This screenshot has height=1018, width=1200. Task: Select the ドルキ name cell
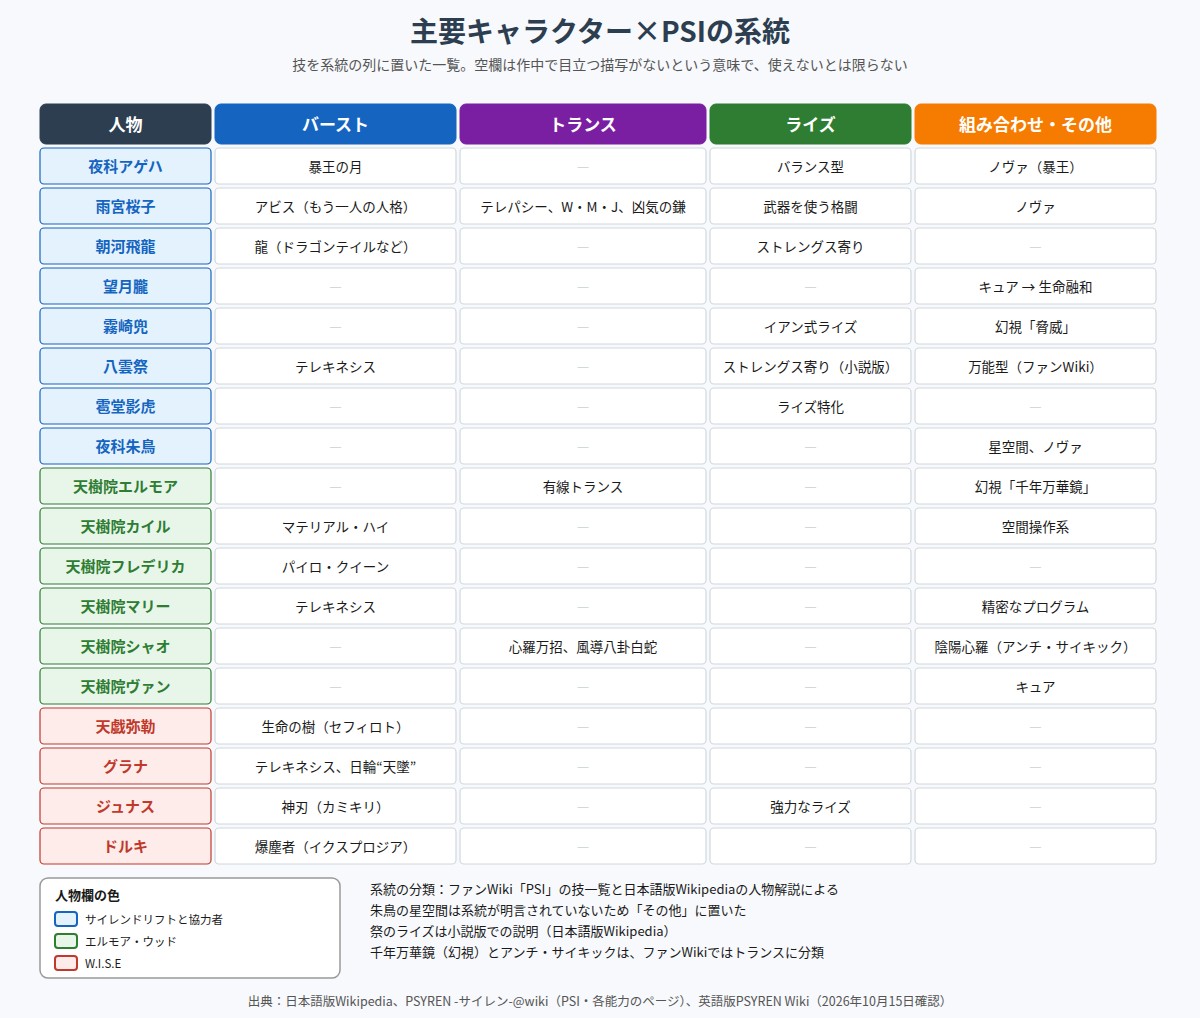(126, 846)
